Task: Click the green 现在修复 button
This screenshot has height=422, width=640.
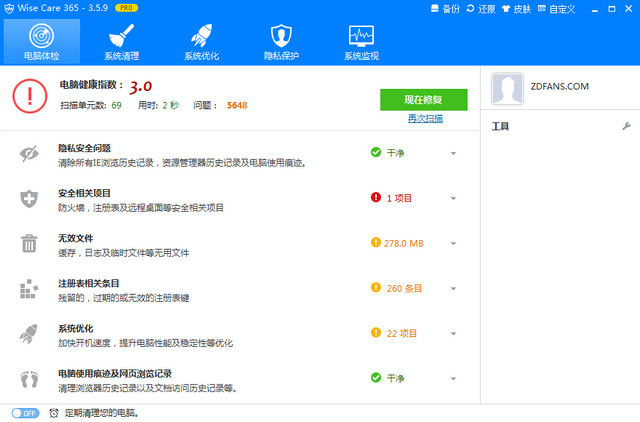Action: tap(424, 100)
